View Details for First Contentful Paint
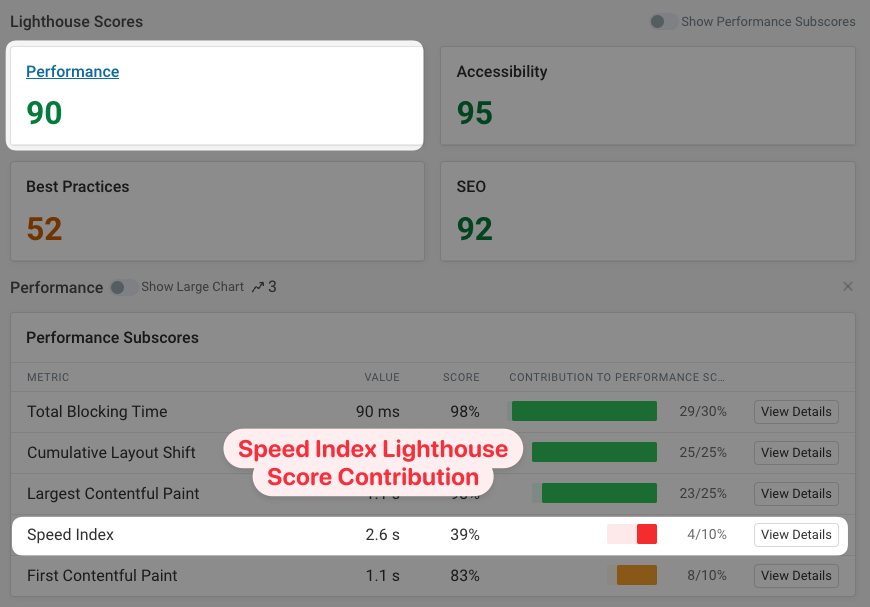The height and width of the screenshot is (607, 870). coord(795,575)
